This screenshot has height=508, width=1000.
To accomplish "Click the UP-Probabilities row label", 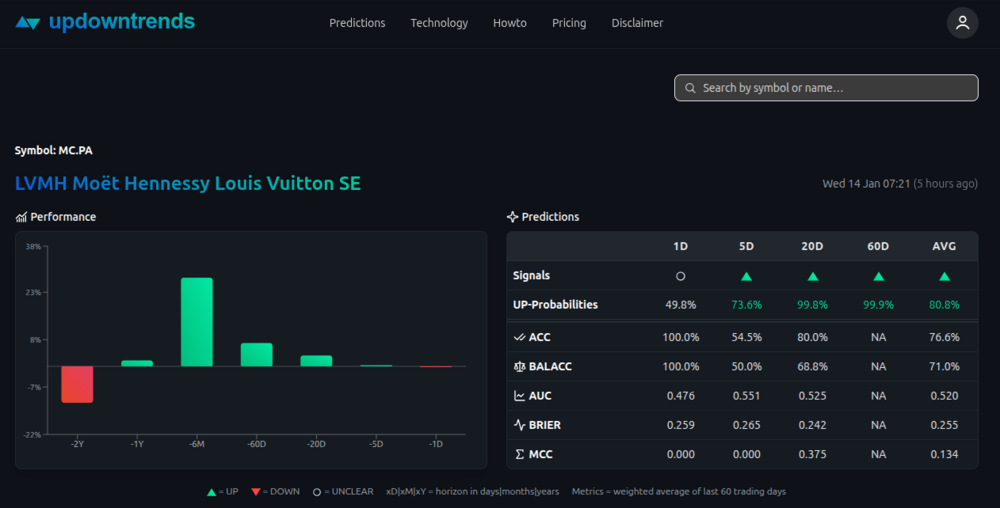I will [x=555, y=305].
